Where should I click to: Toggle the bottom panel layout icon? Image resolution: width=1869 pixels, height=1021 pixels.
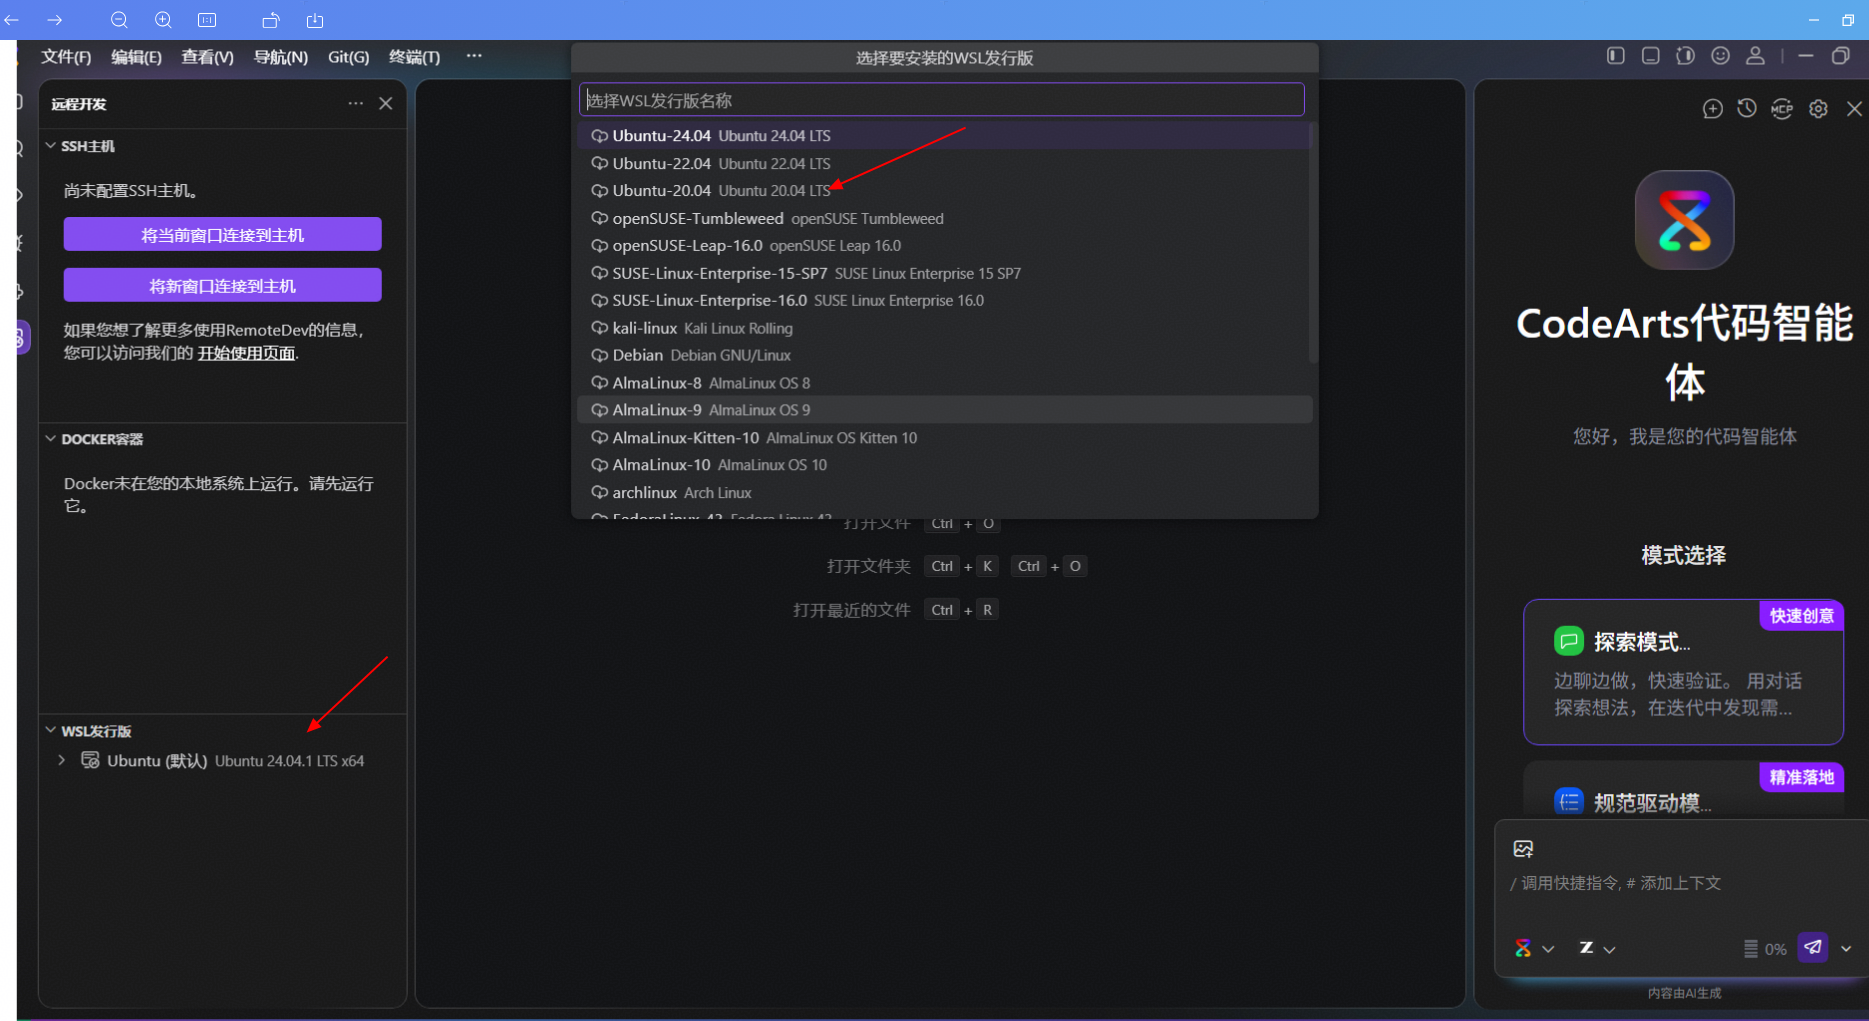(x=1651, y=56)
